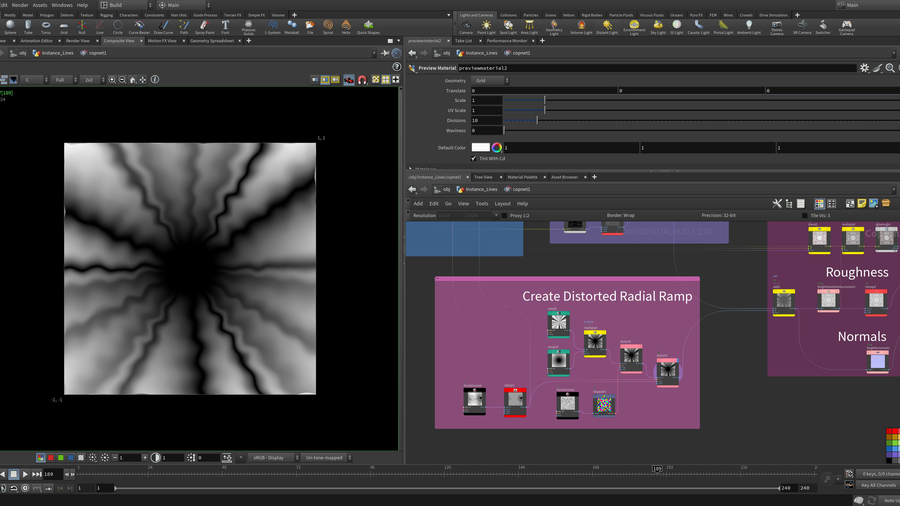The height and width of the screenshot is (506, 900).
Task: Switch to the Geometry Spreadsheet tab
Action: [x=212, y=41]
